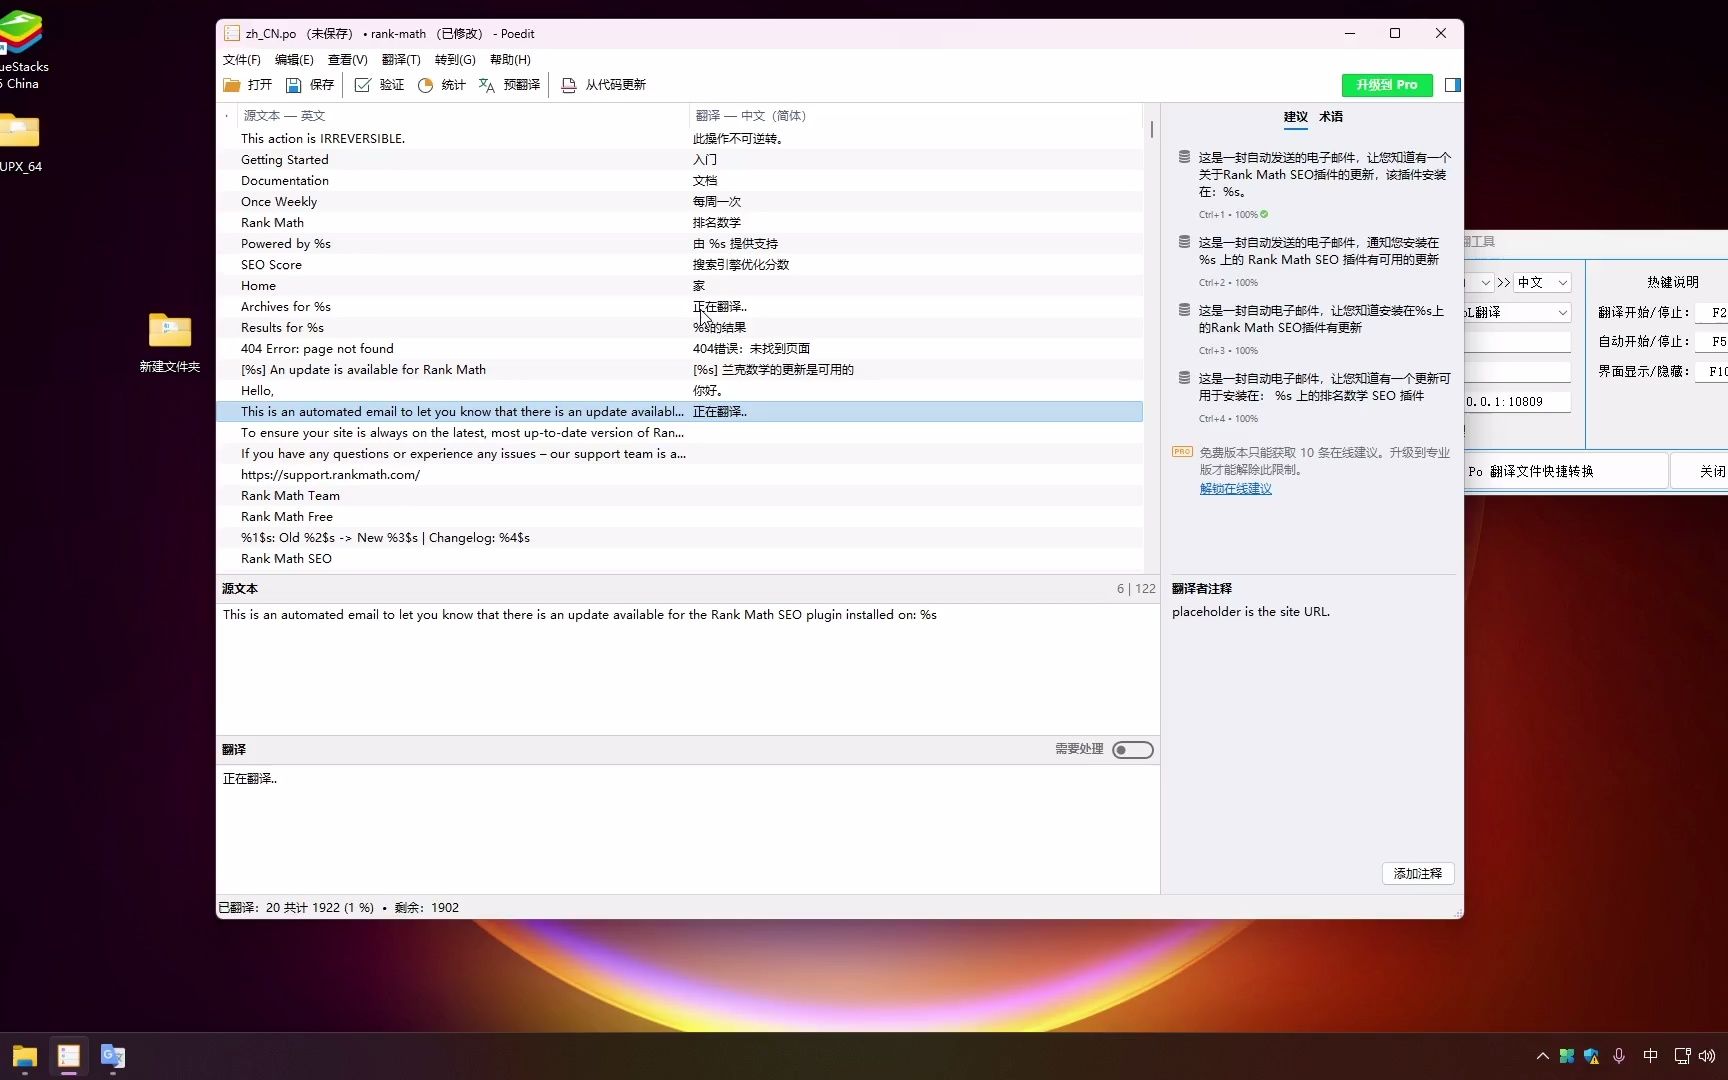Start 预翻译 pre-translation
This screenshot has width=1728, height=1080.
[510, 85]
